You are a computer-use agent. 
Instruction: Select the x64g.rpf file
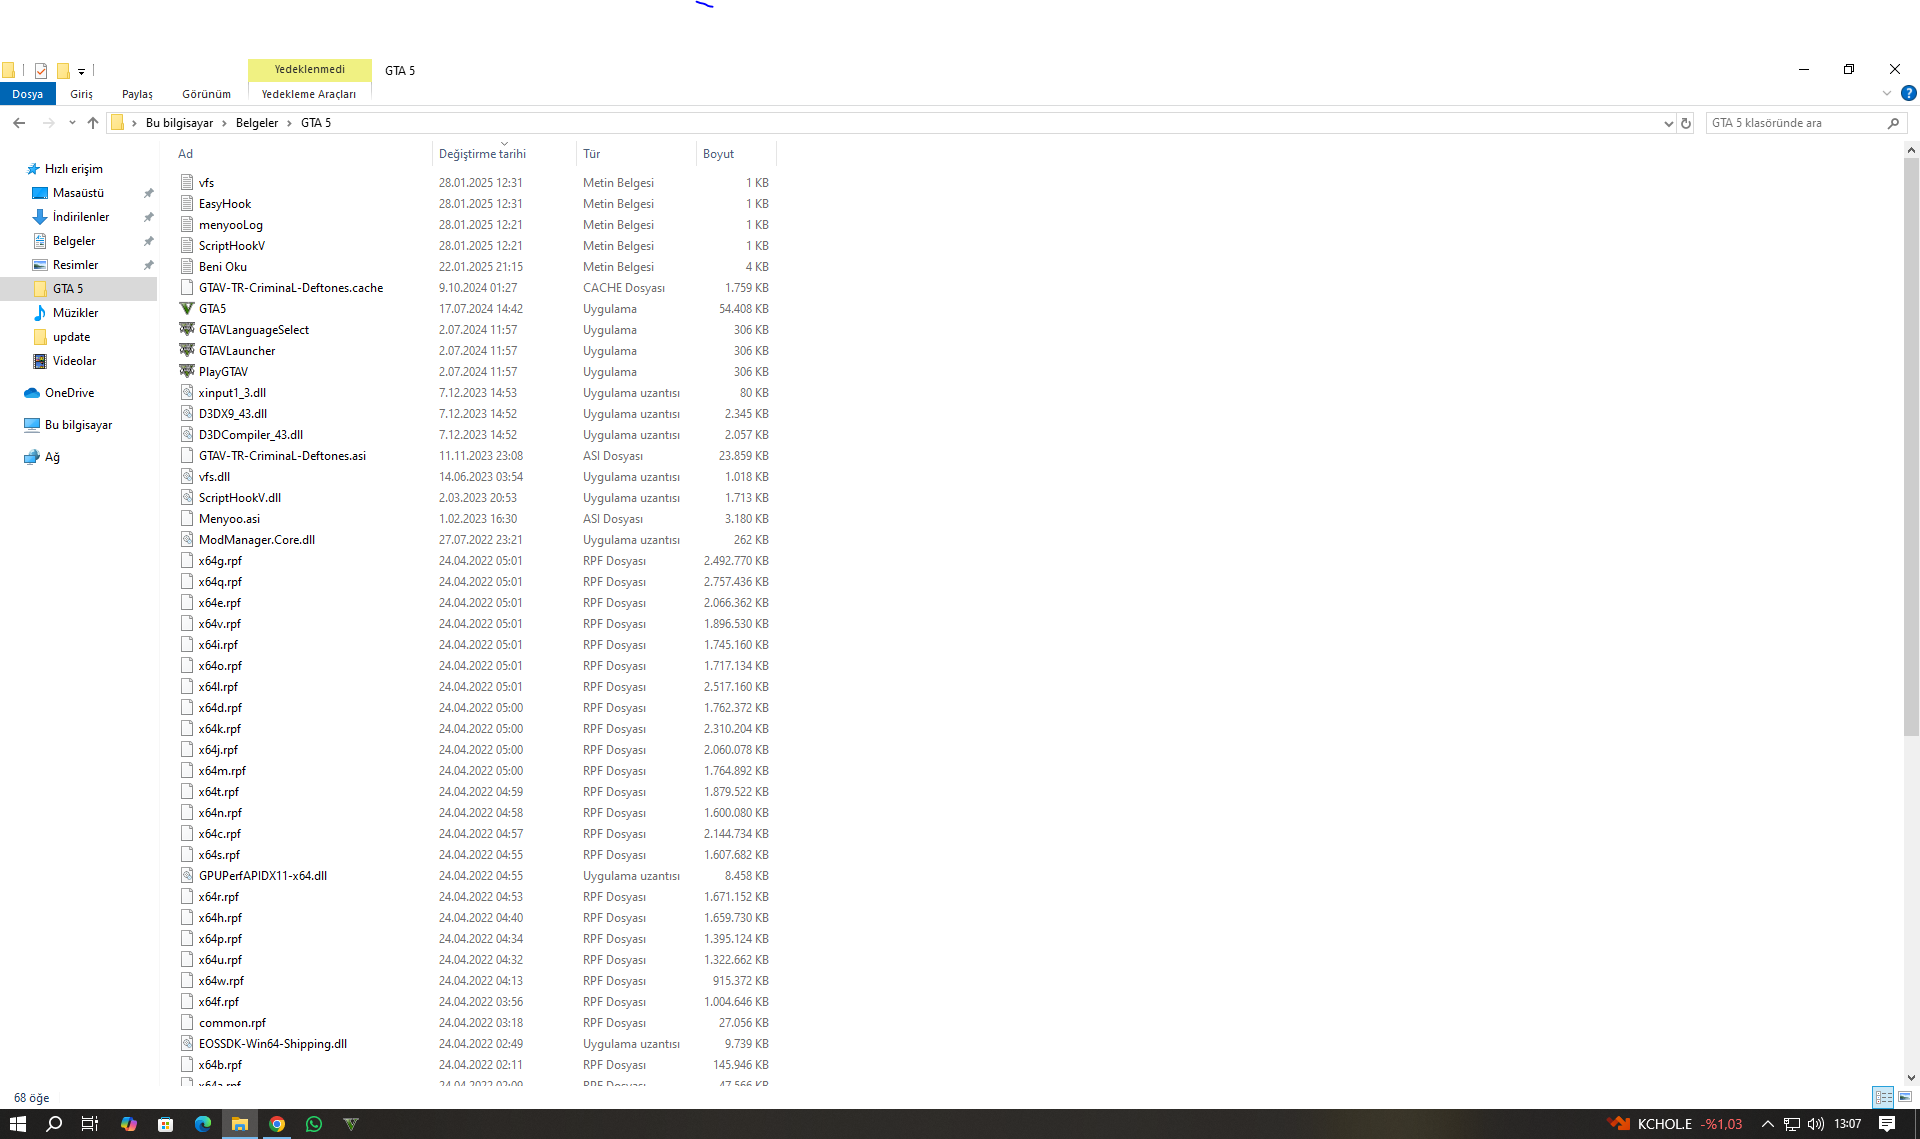point(220,561)
